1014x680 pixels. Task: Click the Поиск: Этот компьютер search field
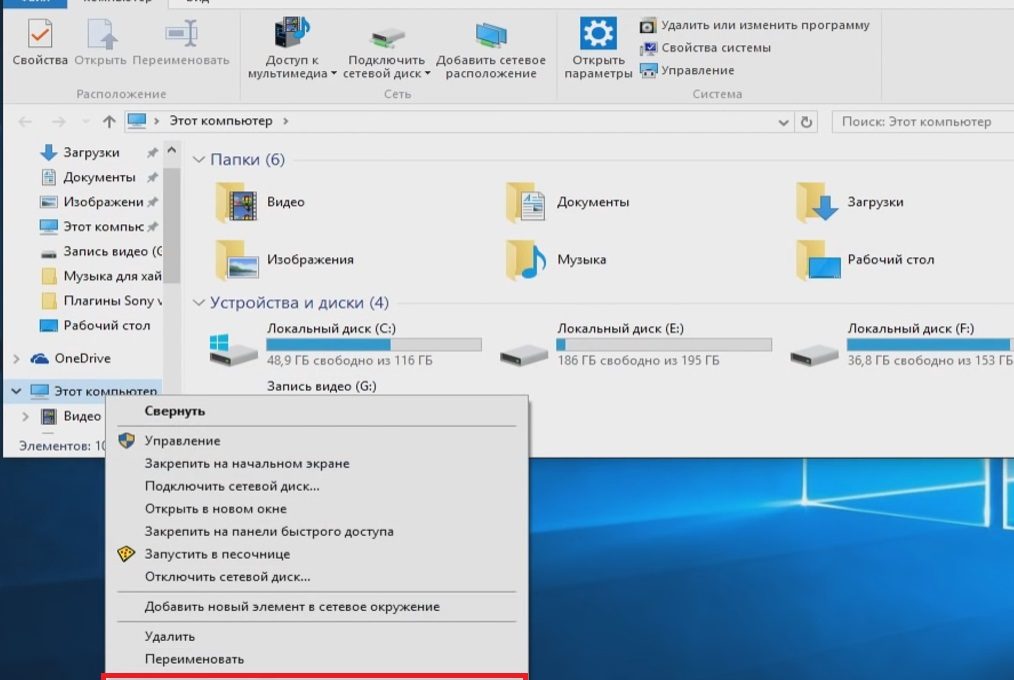[x=923, y=122]
